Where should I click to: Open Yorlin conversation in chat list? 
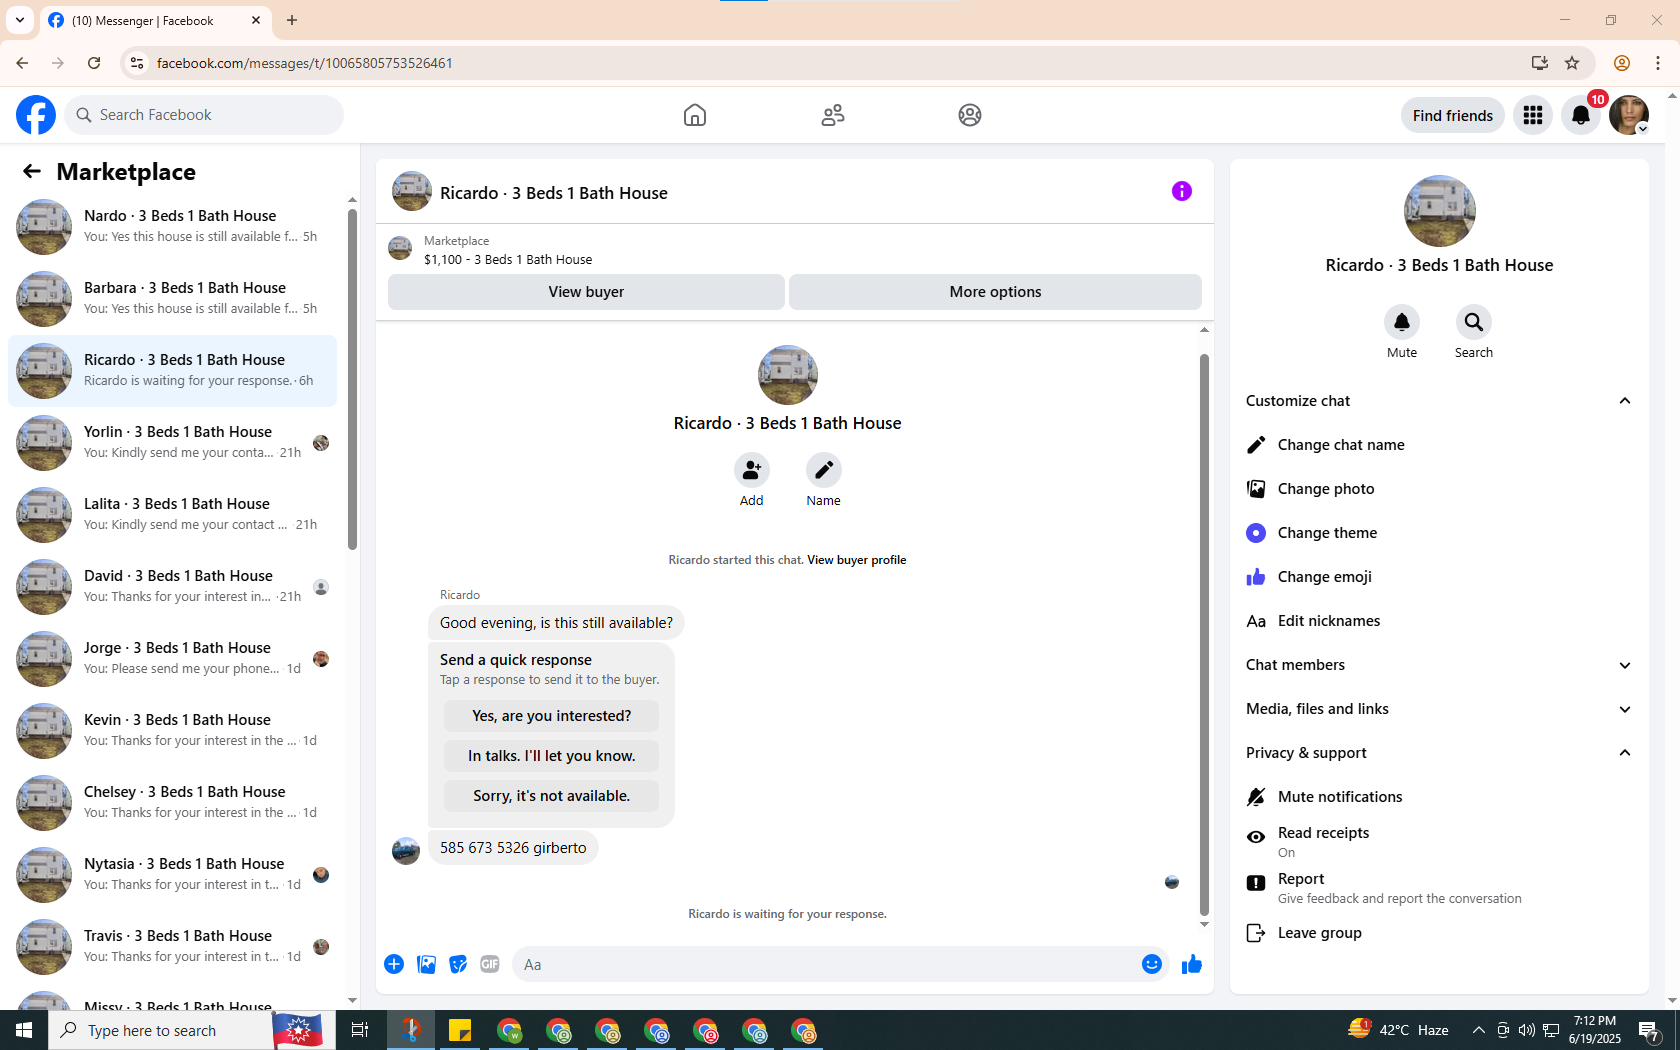click(x=172, y=443)
